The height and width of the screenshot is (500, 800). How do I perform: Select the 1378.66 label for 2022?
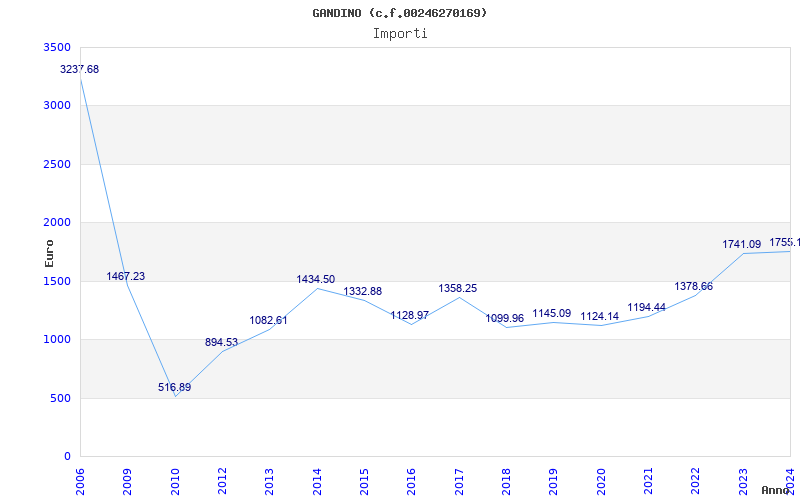[x=693, y=286]
